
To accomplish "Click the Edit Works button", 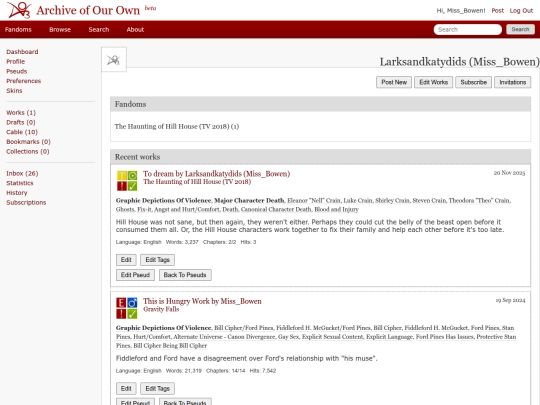I will point(434,82).
